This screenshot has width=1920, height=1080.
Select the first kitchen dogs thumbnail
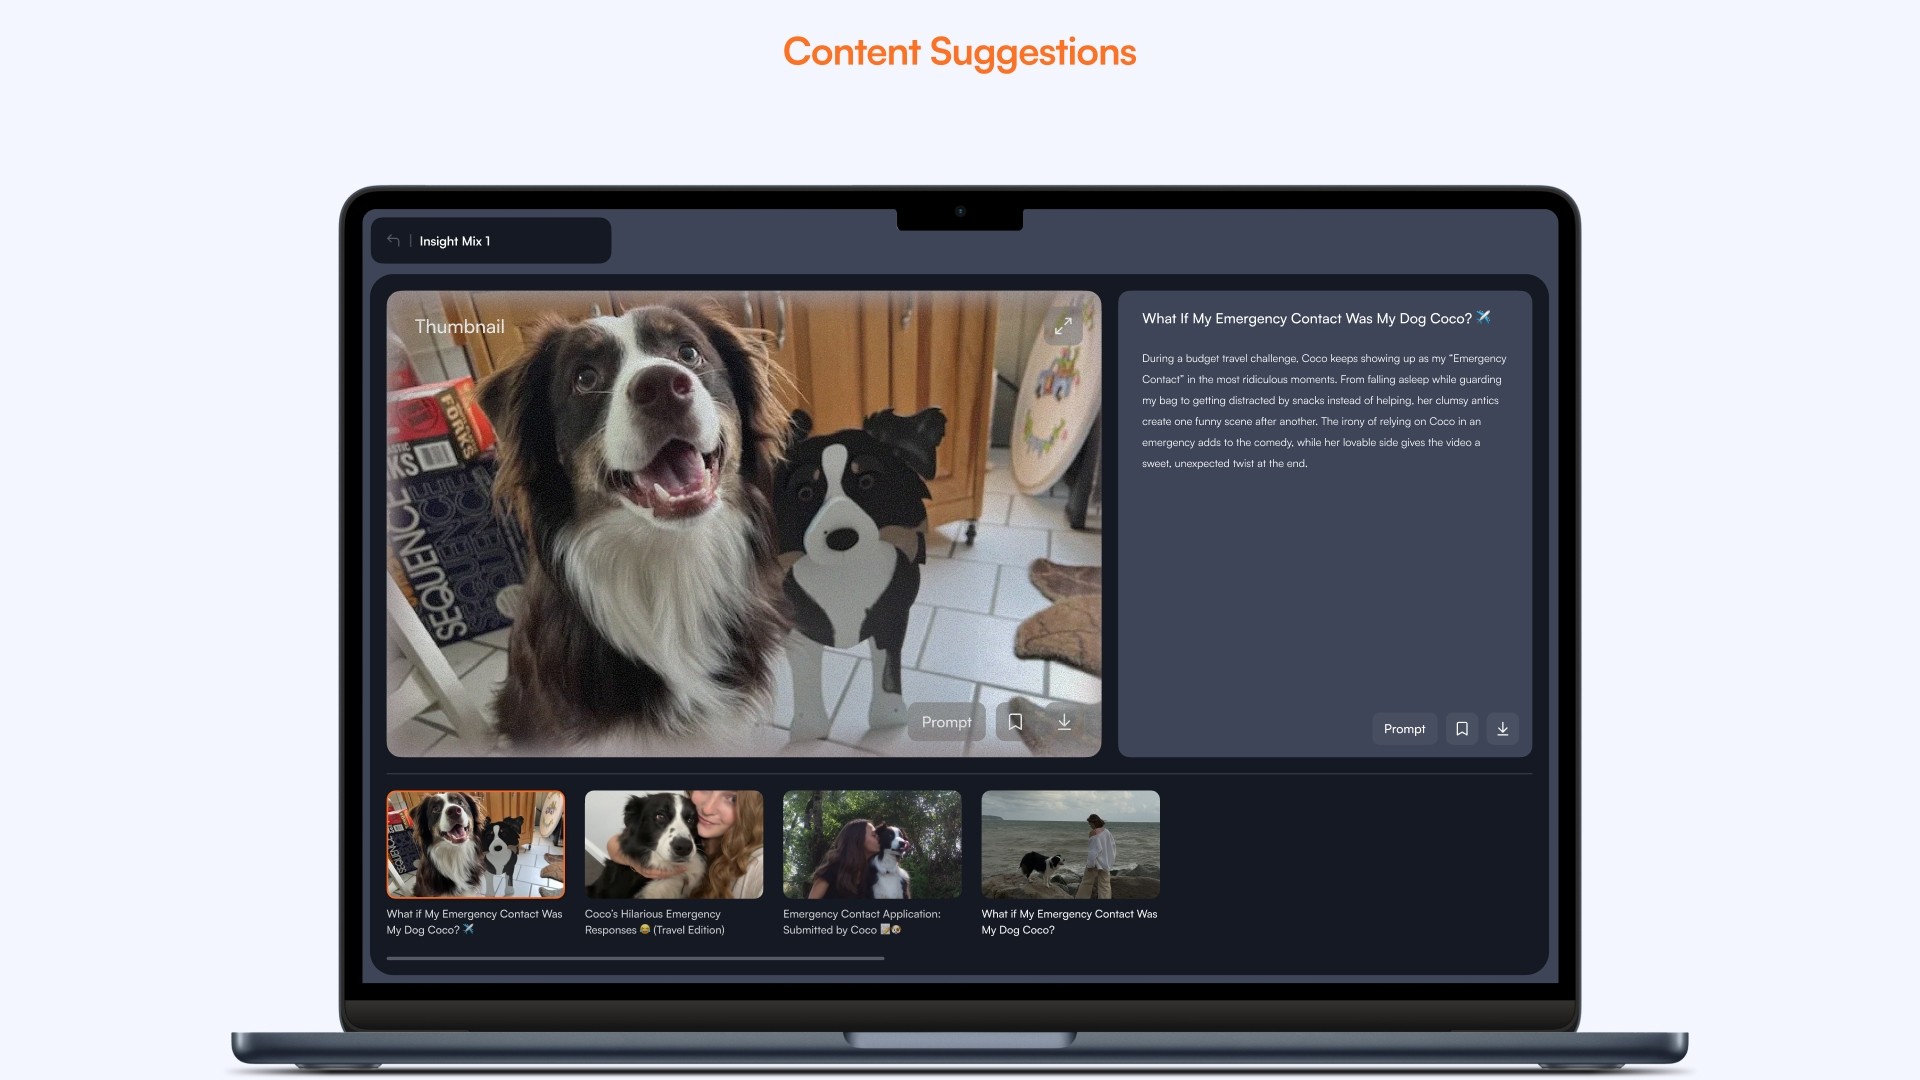(475, 844)
